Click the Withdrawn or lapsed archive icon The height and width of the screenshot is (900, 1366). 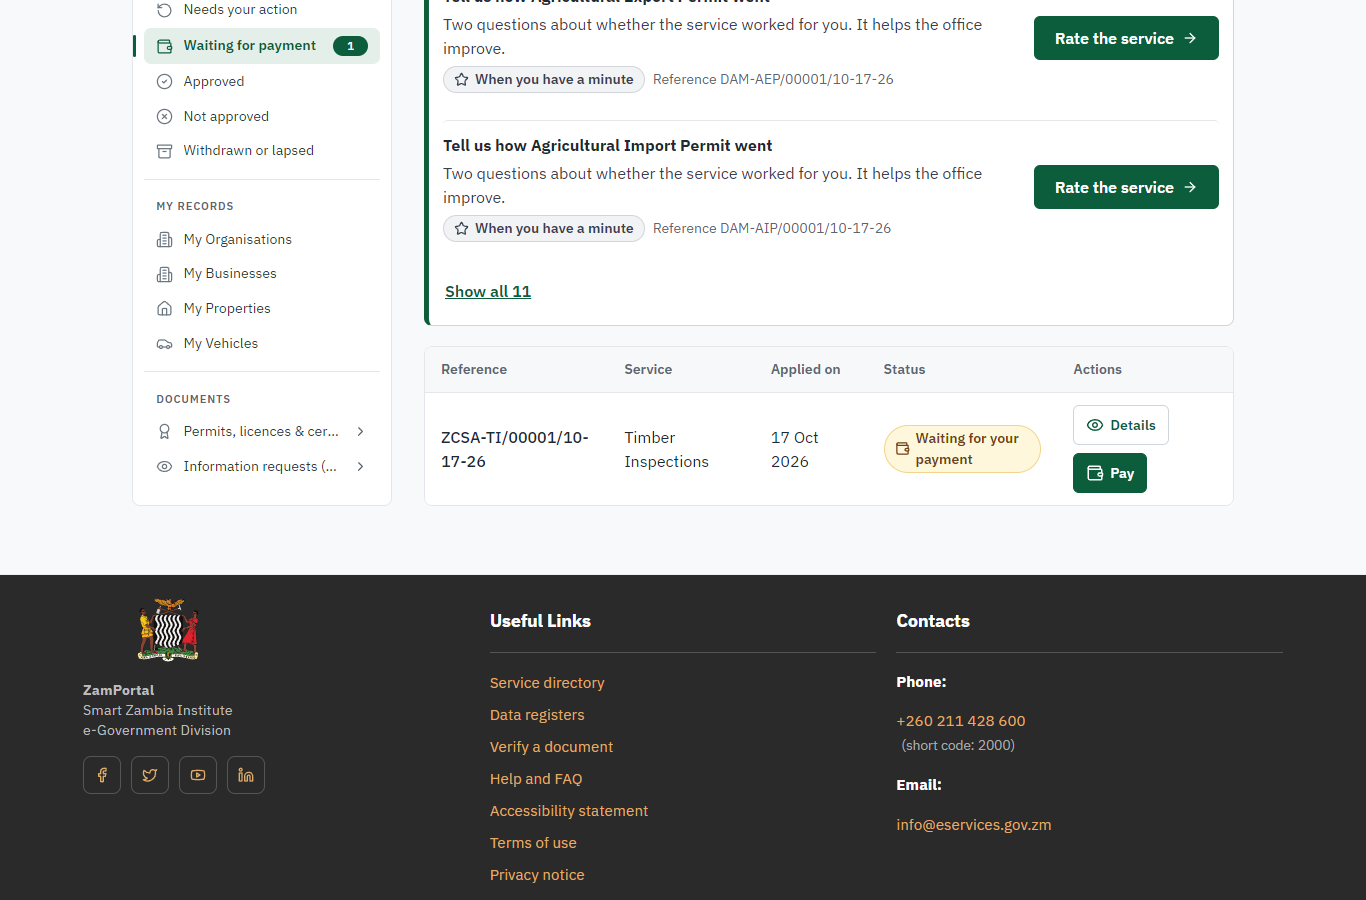(165, 151)
